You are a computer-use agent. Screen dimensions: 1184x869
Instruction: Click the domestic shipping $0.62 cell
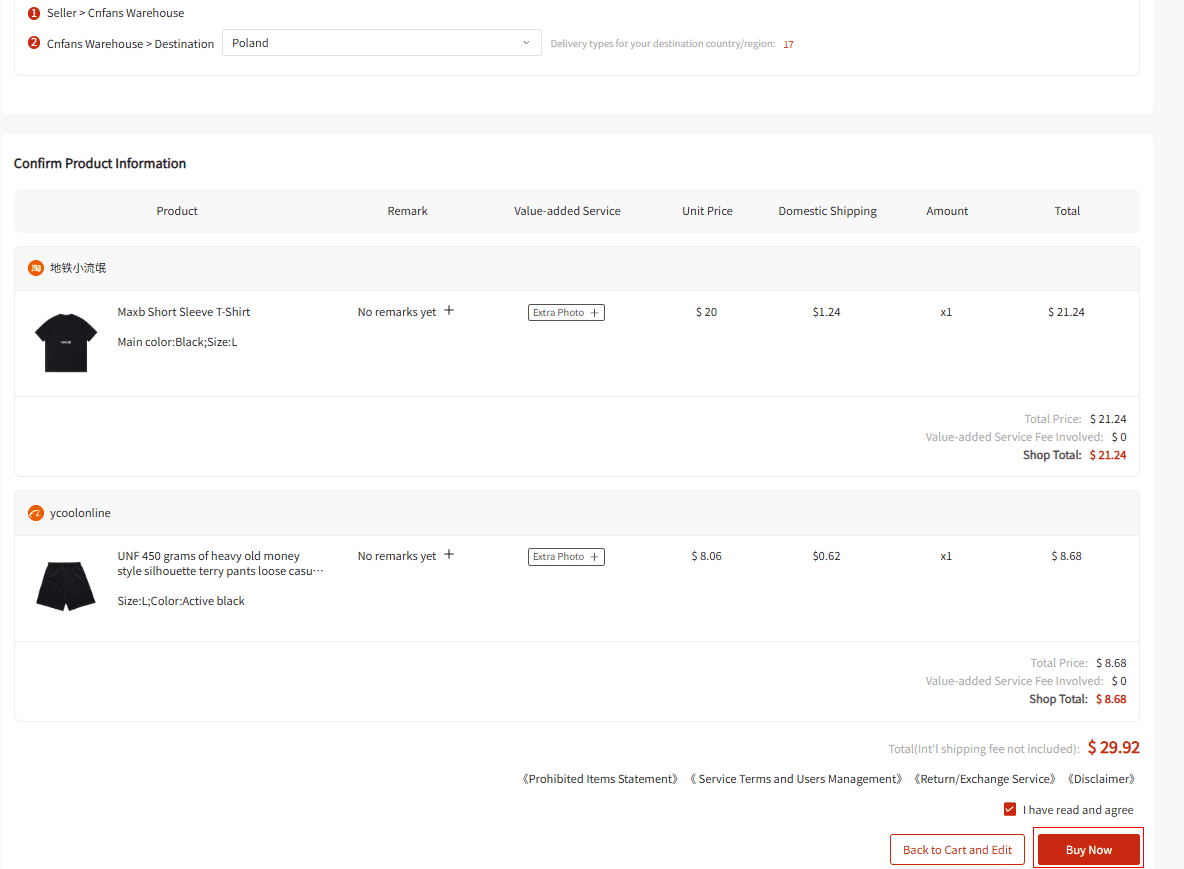[826, 556]
